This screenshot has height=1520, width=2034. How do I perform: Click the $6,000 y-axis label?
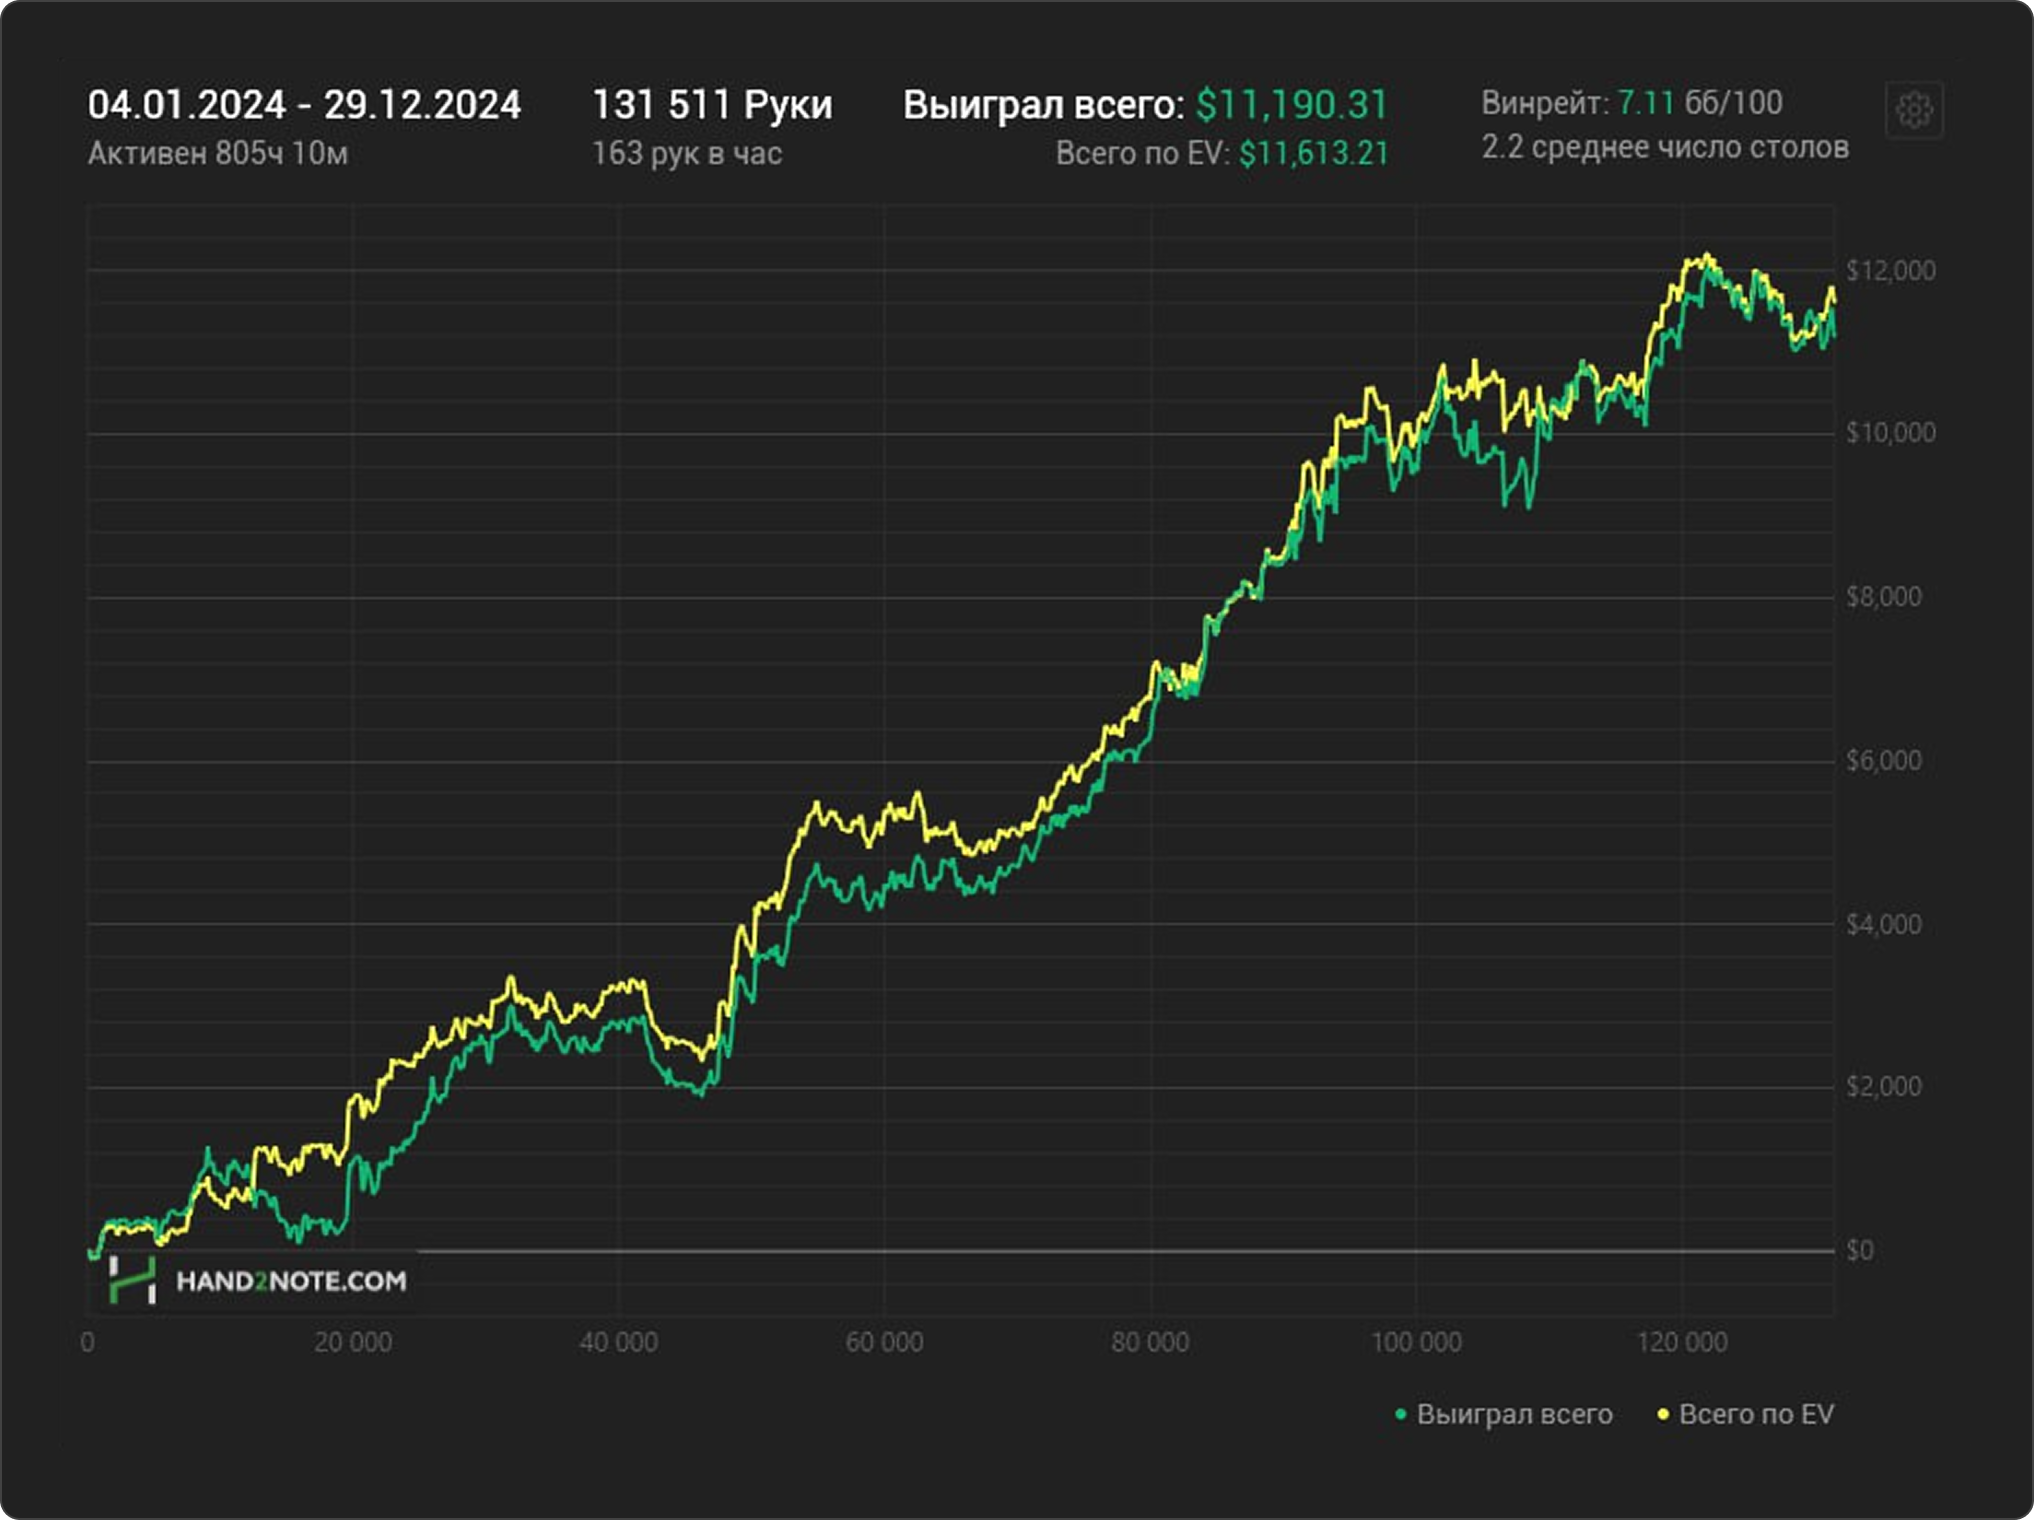pyautogui.click(x=1883, y=760)
